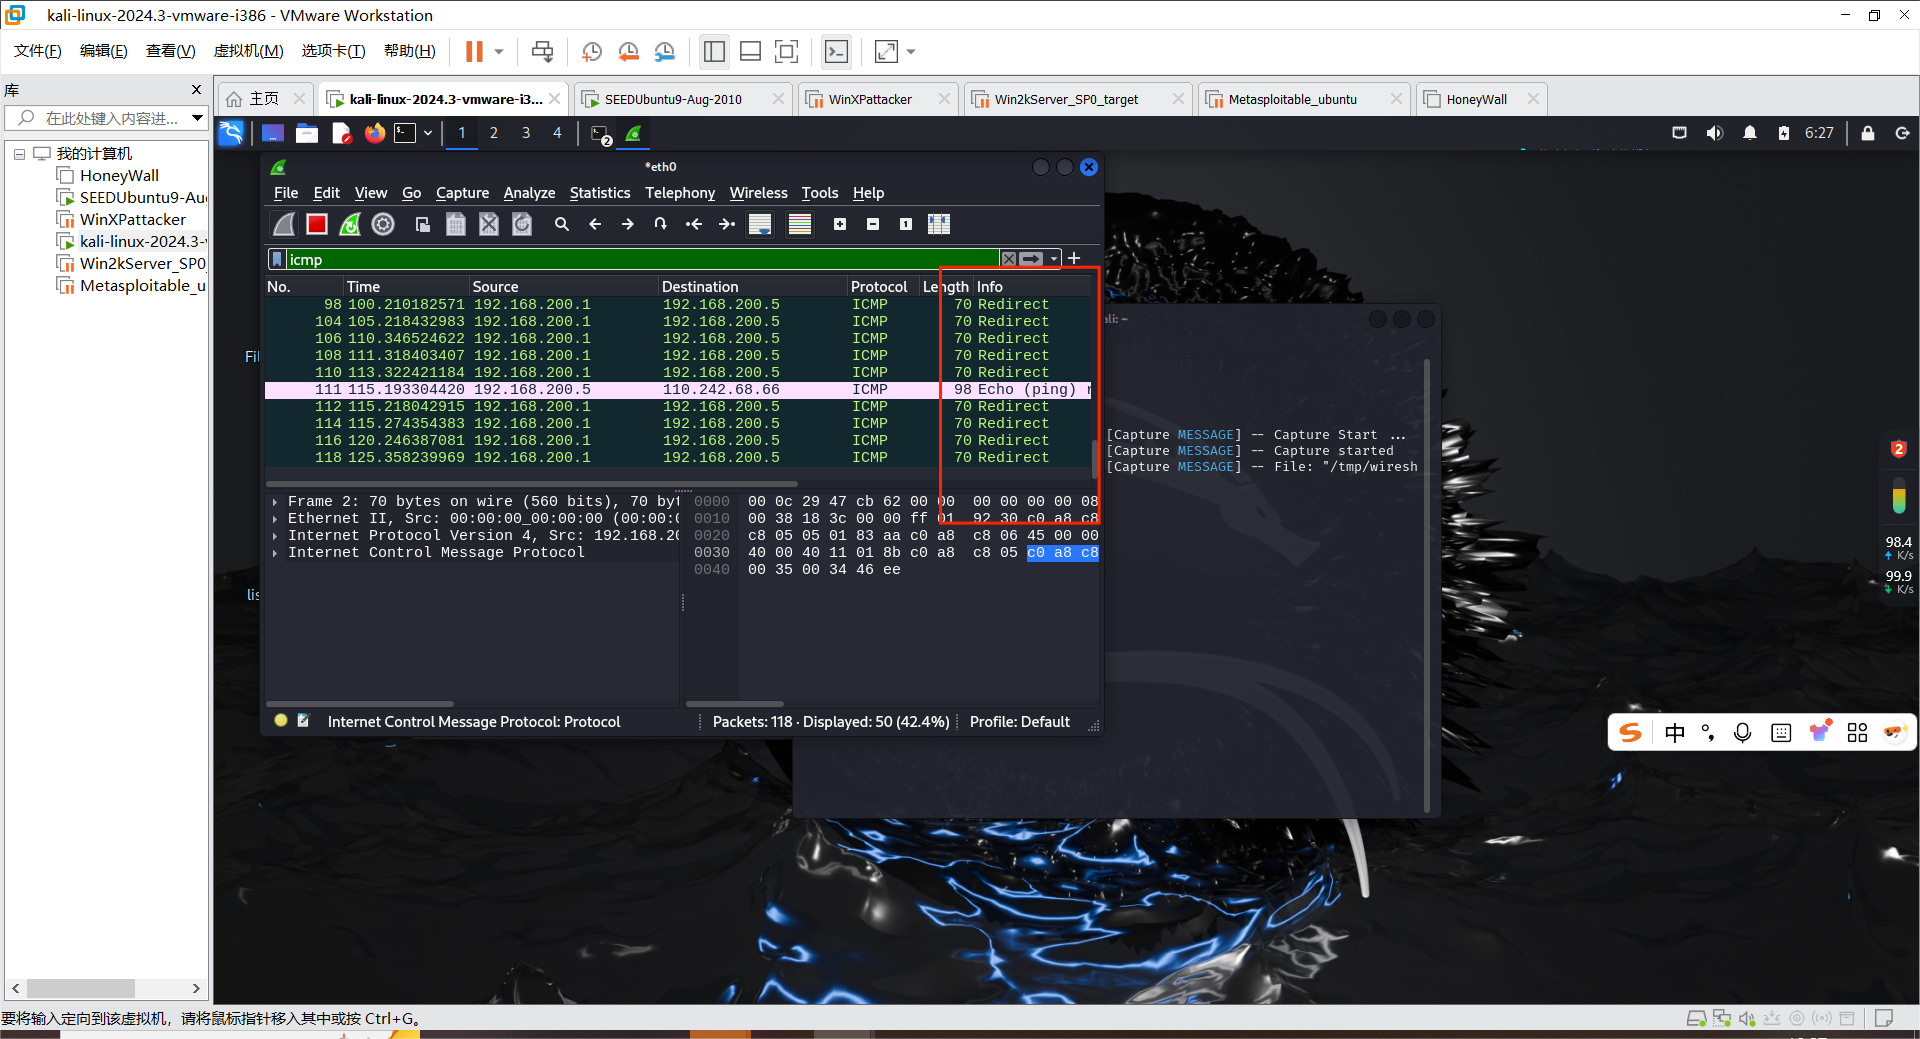
Task: Toggle auto-scroll to last packet during capture
Action: coord(760,224)
